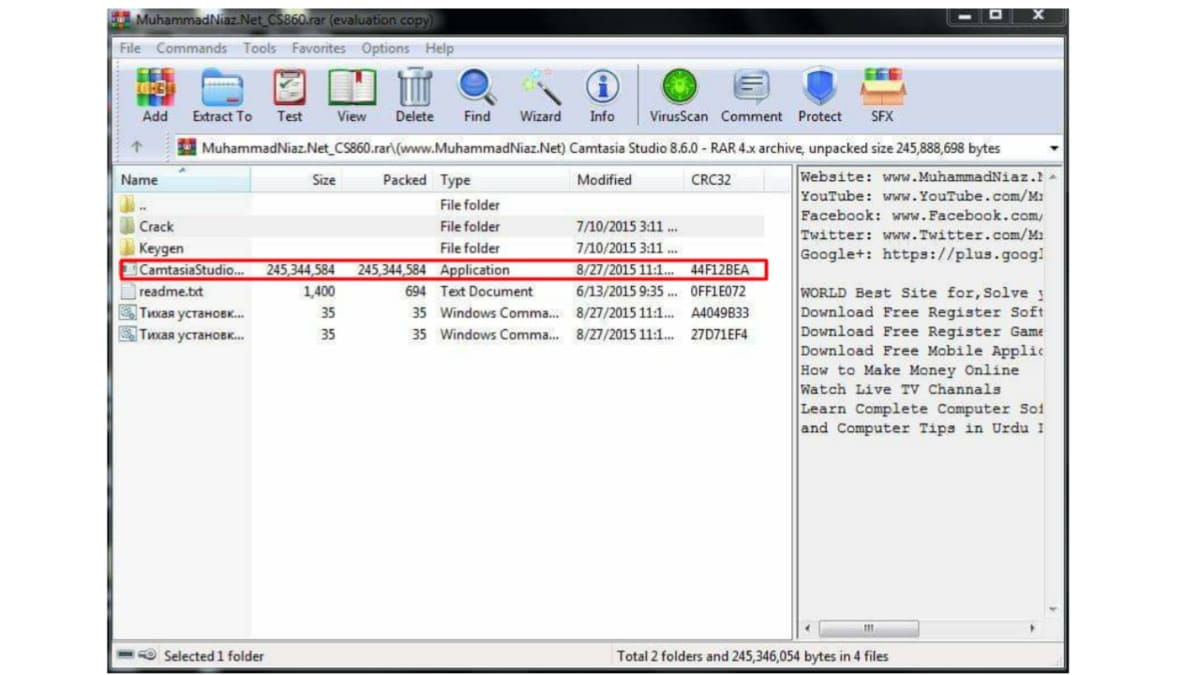Click WinRAR title bar icon

[122, 18]
